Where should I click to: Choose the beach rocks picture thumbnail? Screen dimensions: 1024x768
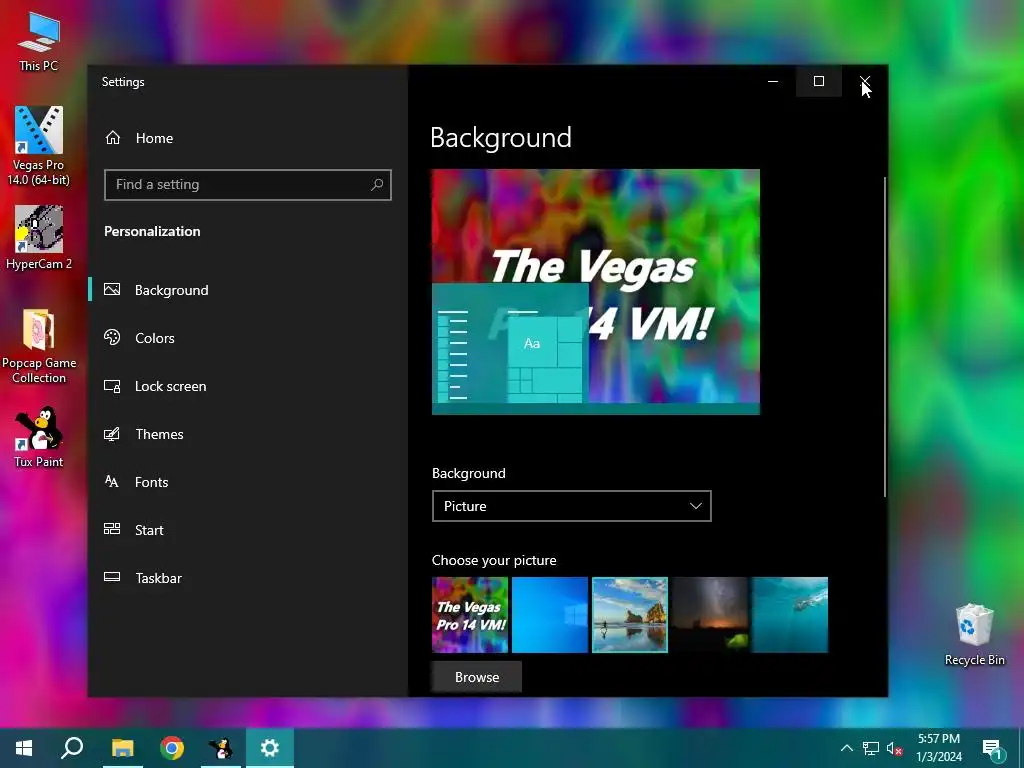click(x=630, y=615)
